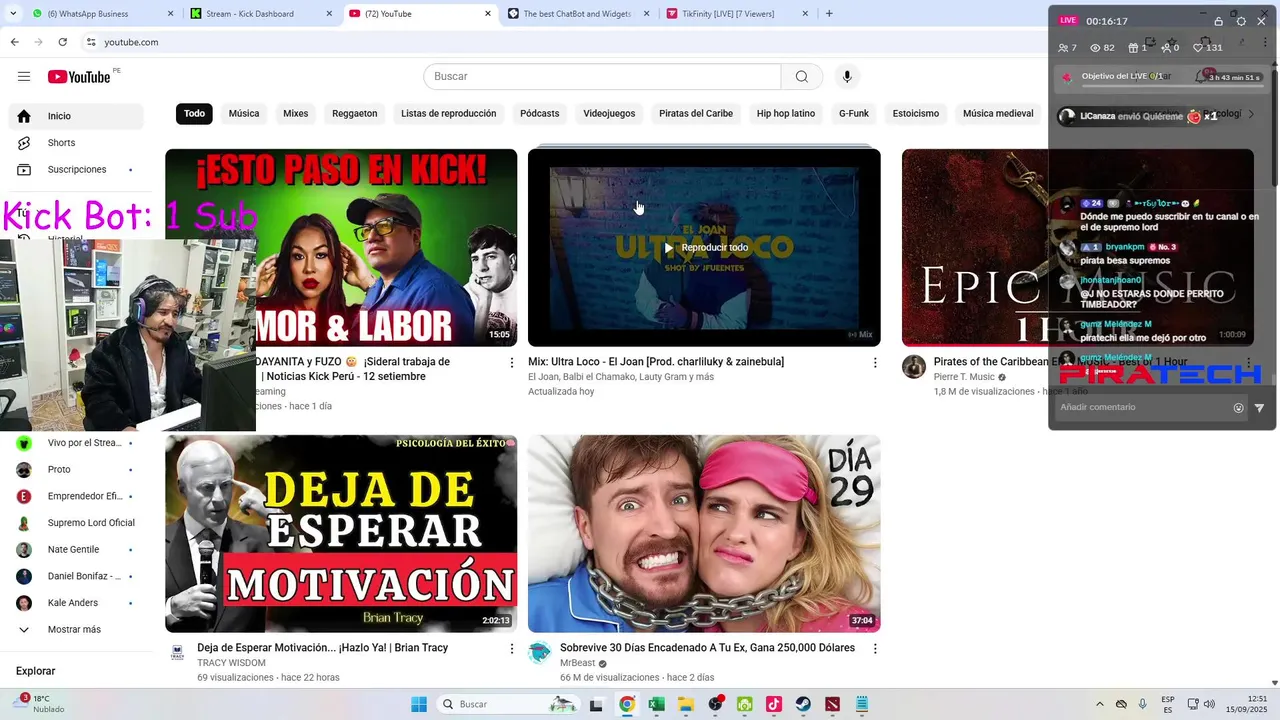
Task: Open the ESP language selector in the taskbar
Action: (x=1167, y=704)
